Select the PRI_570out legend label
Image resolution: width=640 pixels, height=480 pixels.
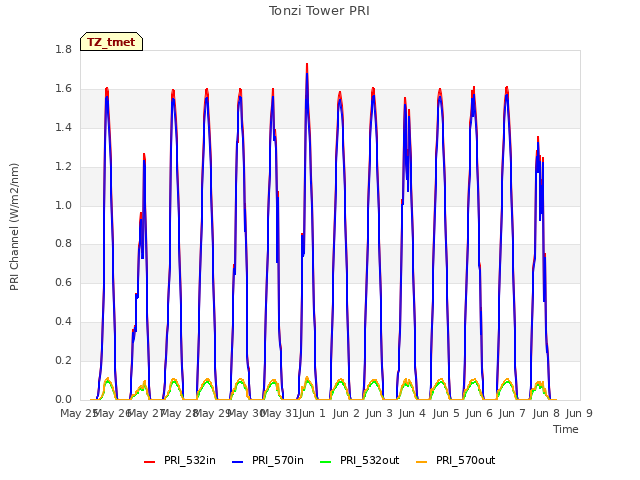[x=466, y=460]
